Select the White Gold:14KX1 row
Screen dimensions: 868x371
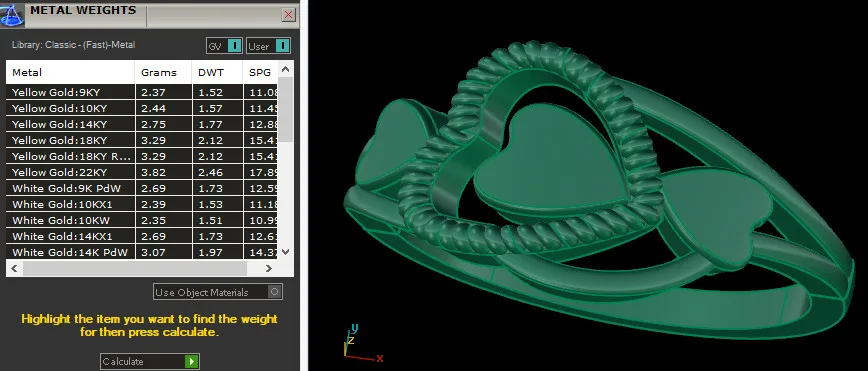pyautogui.click(x=142, y=236)
